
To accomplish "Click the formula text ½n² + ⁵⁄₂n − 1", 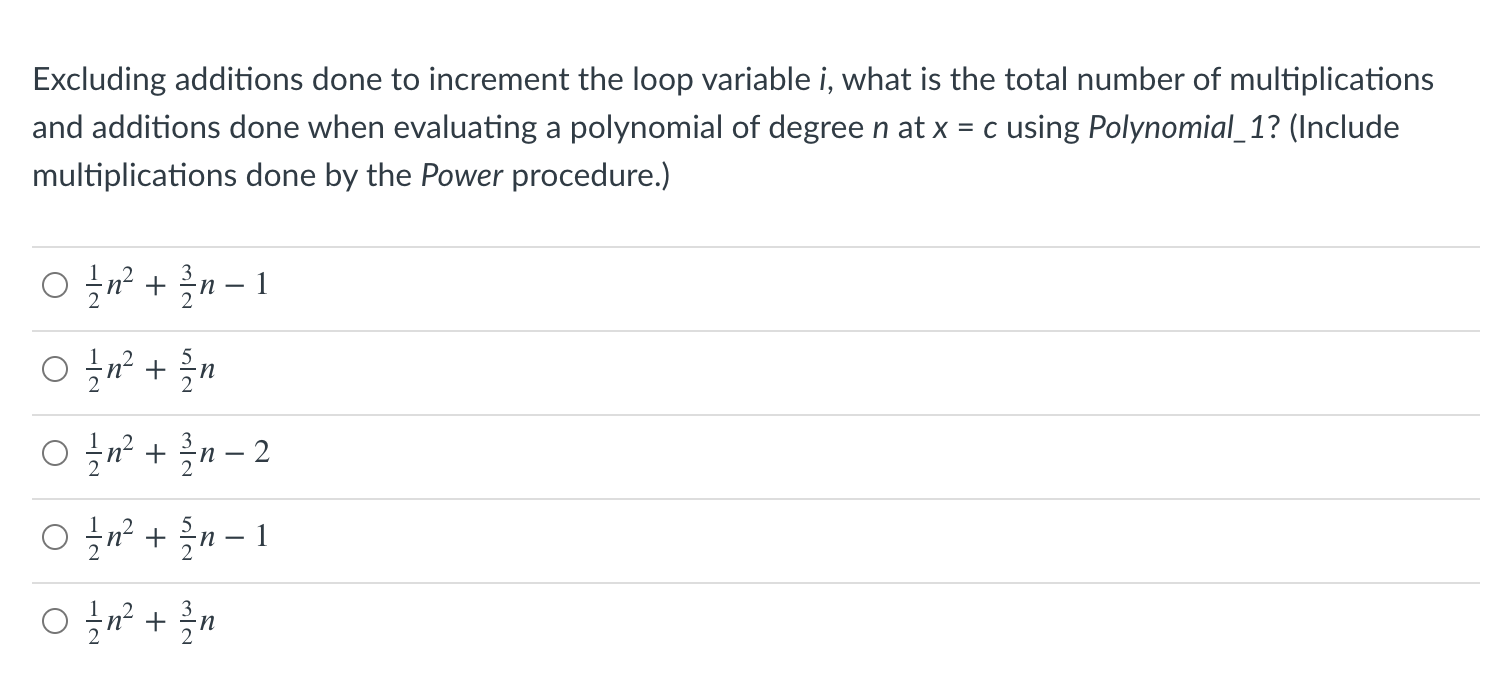I will pos(175,538).
